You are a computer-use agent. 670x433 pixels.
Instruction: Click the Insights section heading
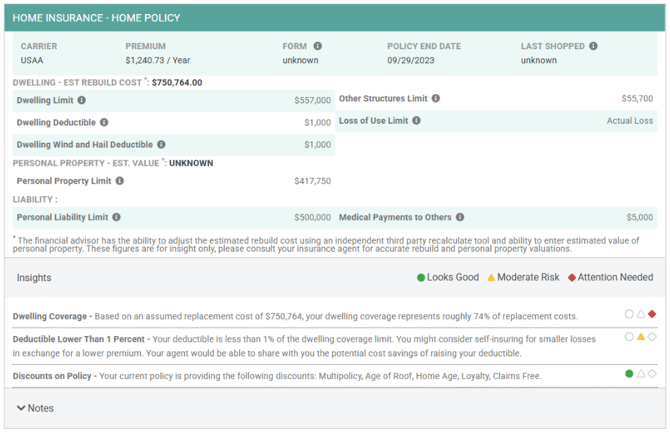(34, 278)
